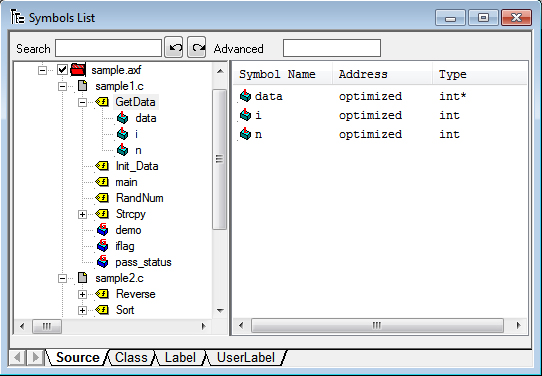Click the tree scrollbar down arrow
Screen dimensions: 542x376
[x=220, y=310]
